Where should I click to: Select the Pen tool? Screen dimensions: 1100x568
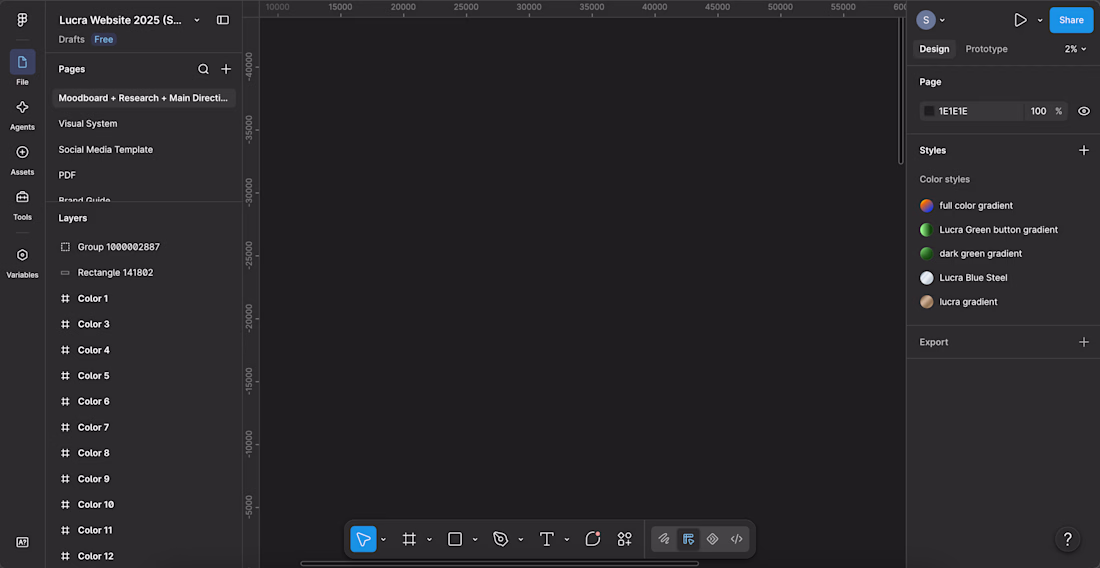click(500, 539)
